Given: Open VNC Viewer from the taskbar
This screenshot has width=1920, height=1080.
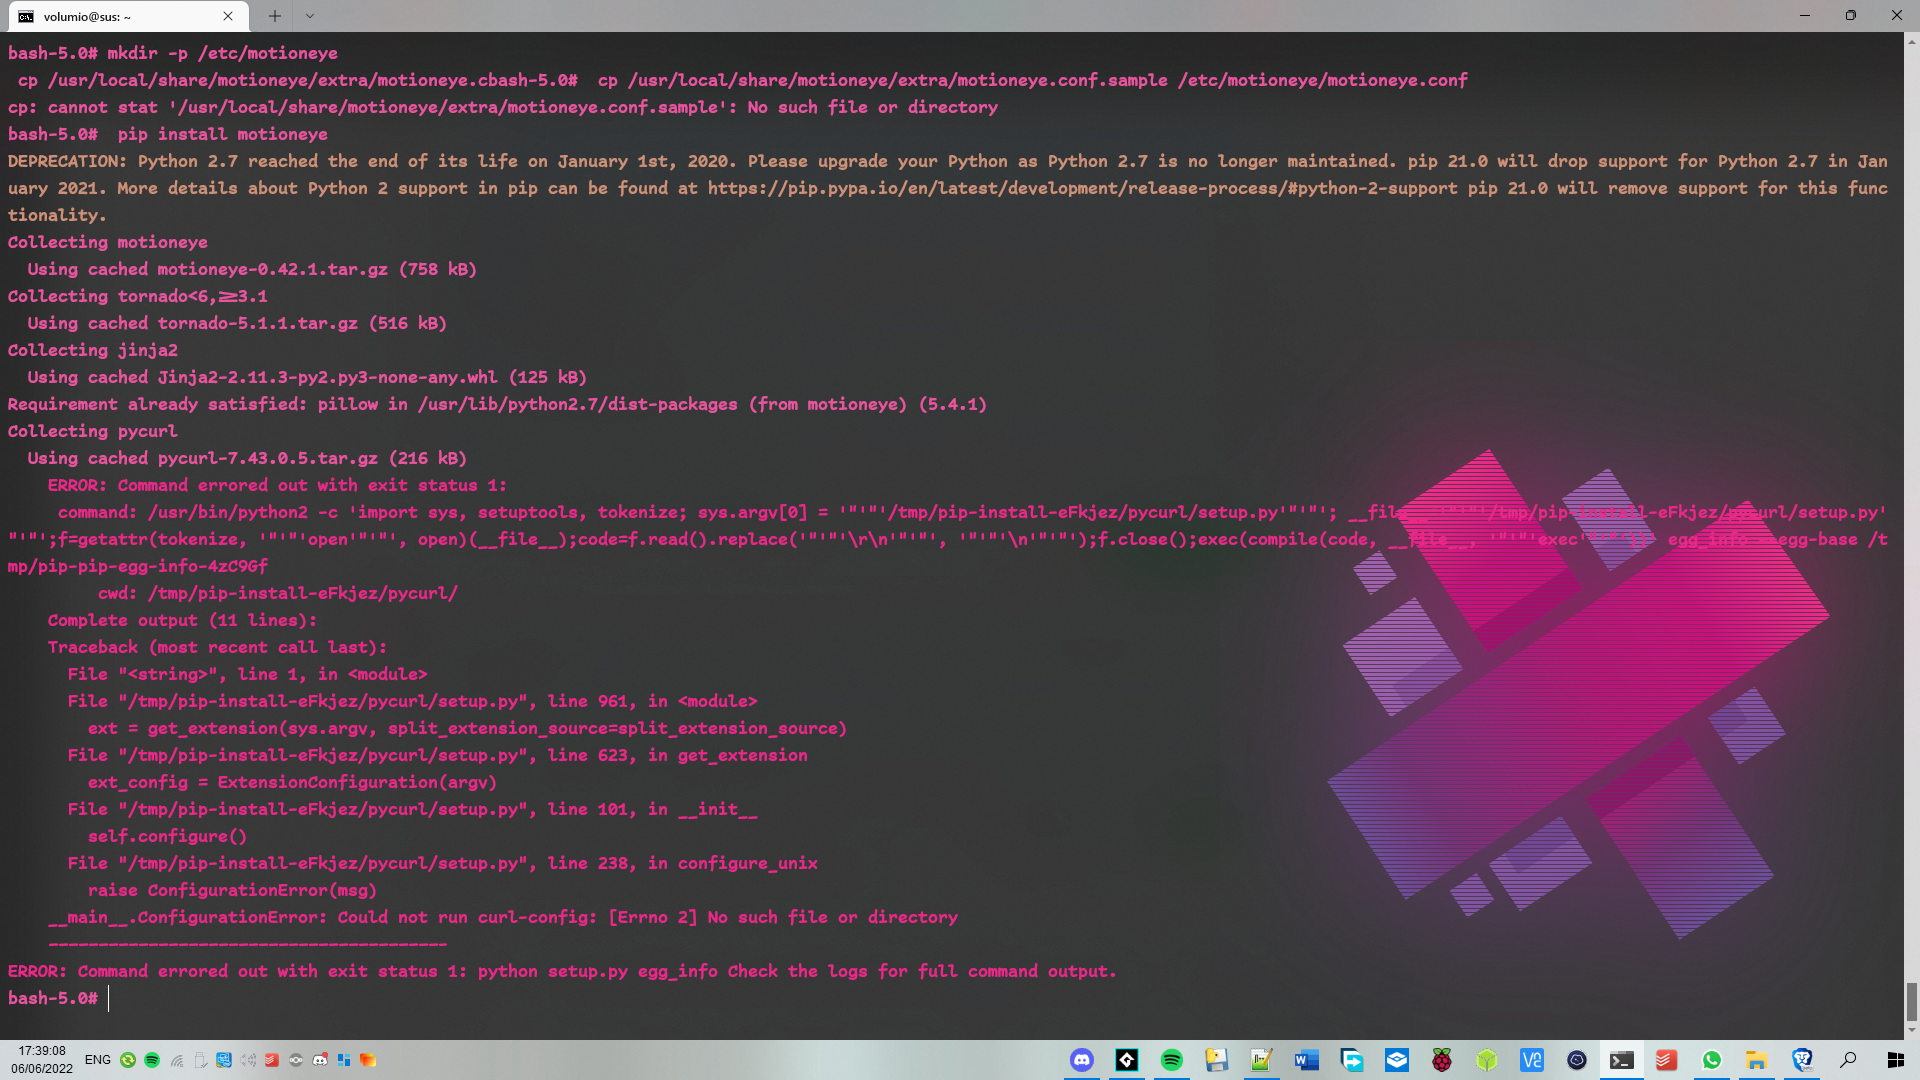Looking at the screenshot, I should click(1531, 1060).
